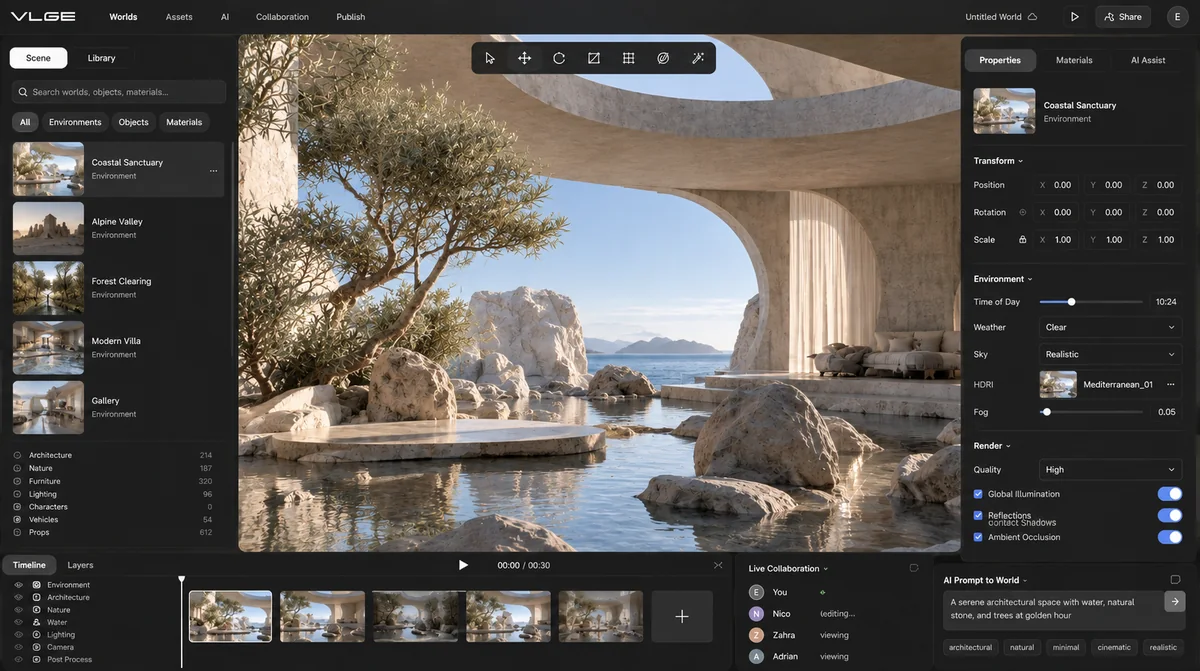
Task: Pick the Scale tool icon
Action: pos(594,58)
